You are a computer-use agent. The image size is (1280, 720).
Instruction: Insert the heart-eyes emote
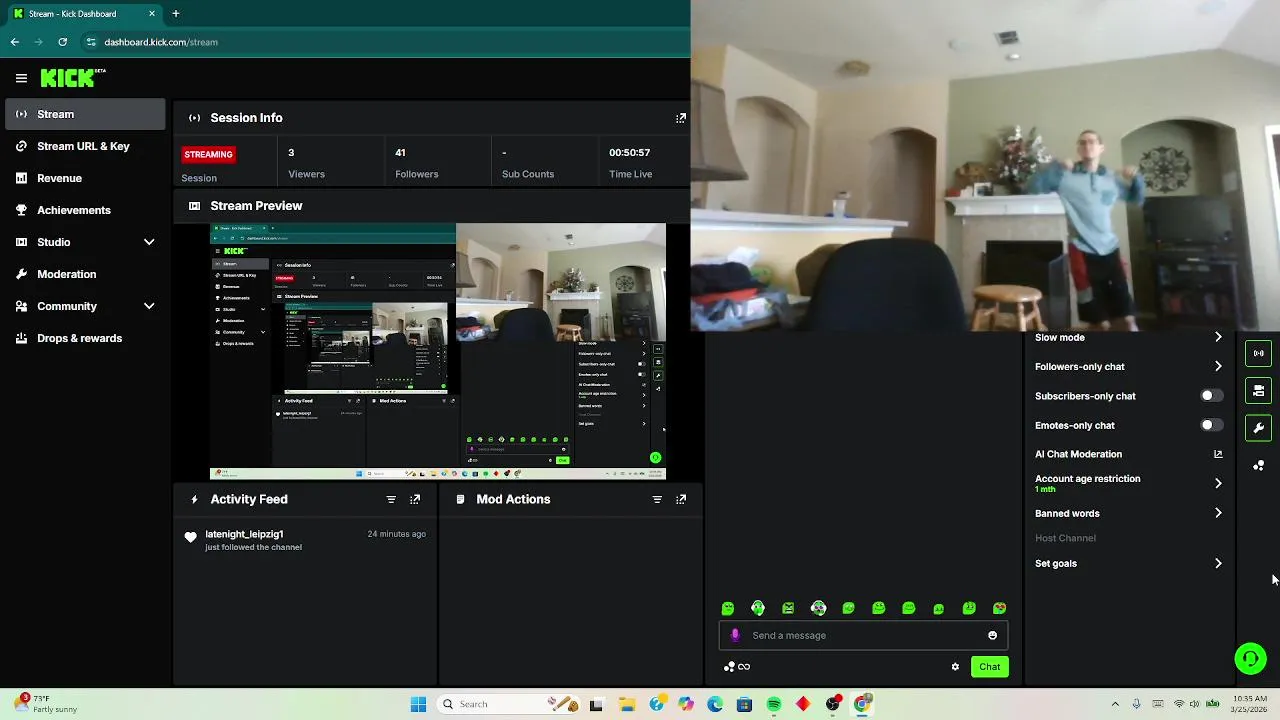pos(999,608)
